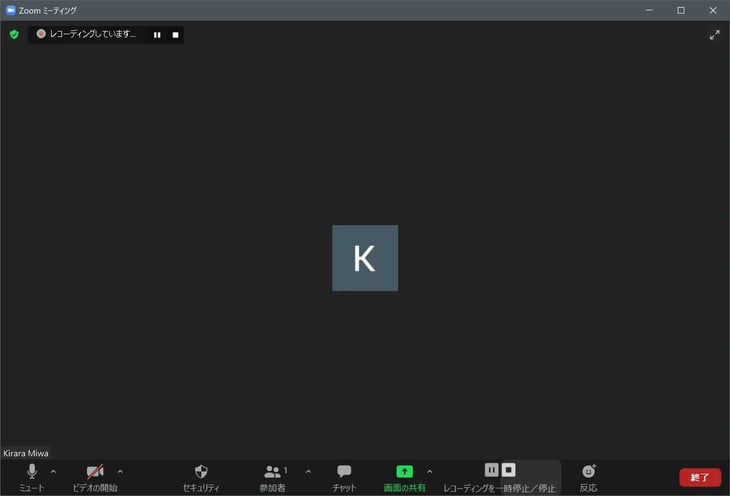Expand video options arrow next to camera

(120, 471)
